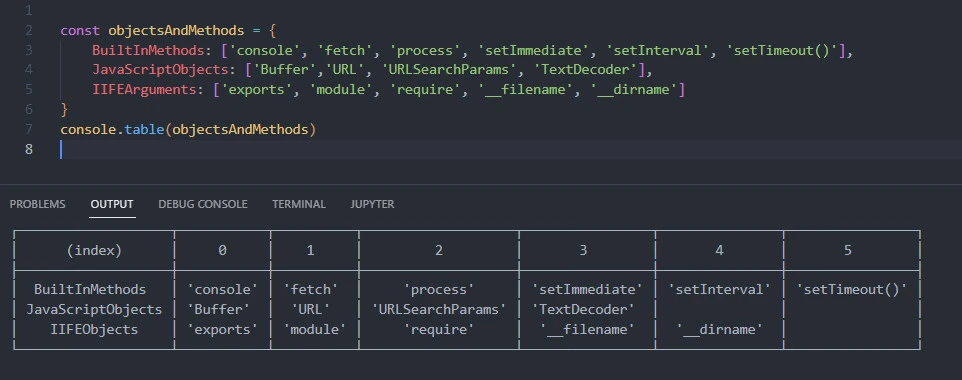Image resolution: width=962 pixels, height=380 pixels.
Task: Open the JUPYTER panel tab
Action: 372,204
